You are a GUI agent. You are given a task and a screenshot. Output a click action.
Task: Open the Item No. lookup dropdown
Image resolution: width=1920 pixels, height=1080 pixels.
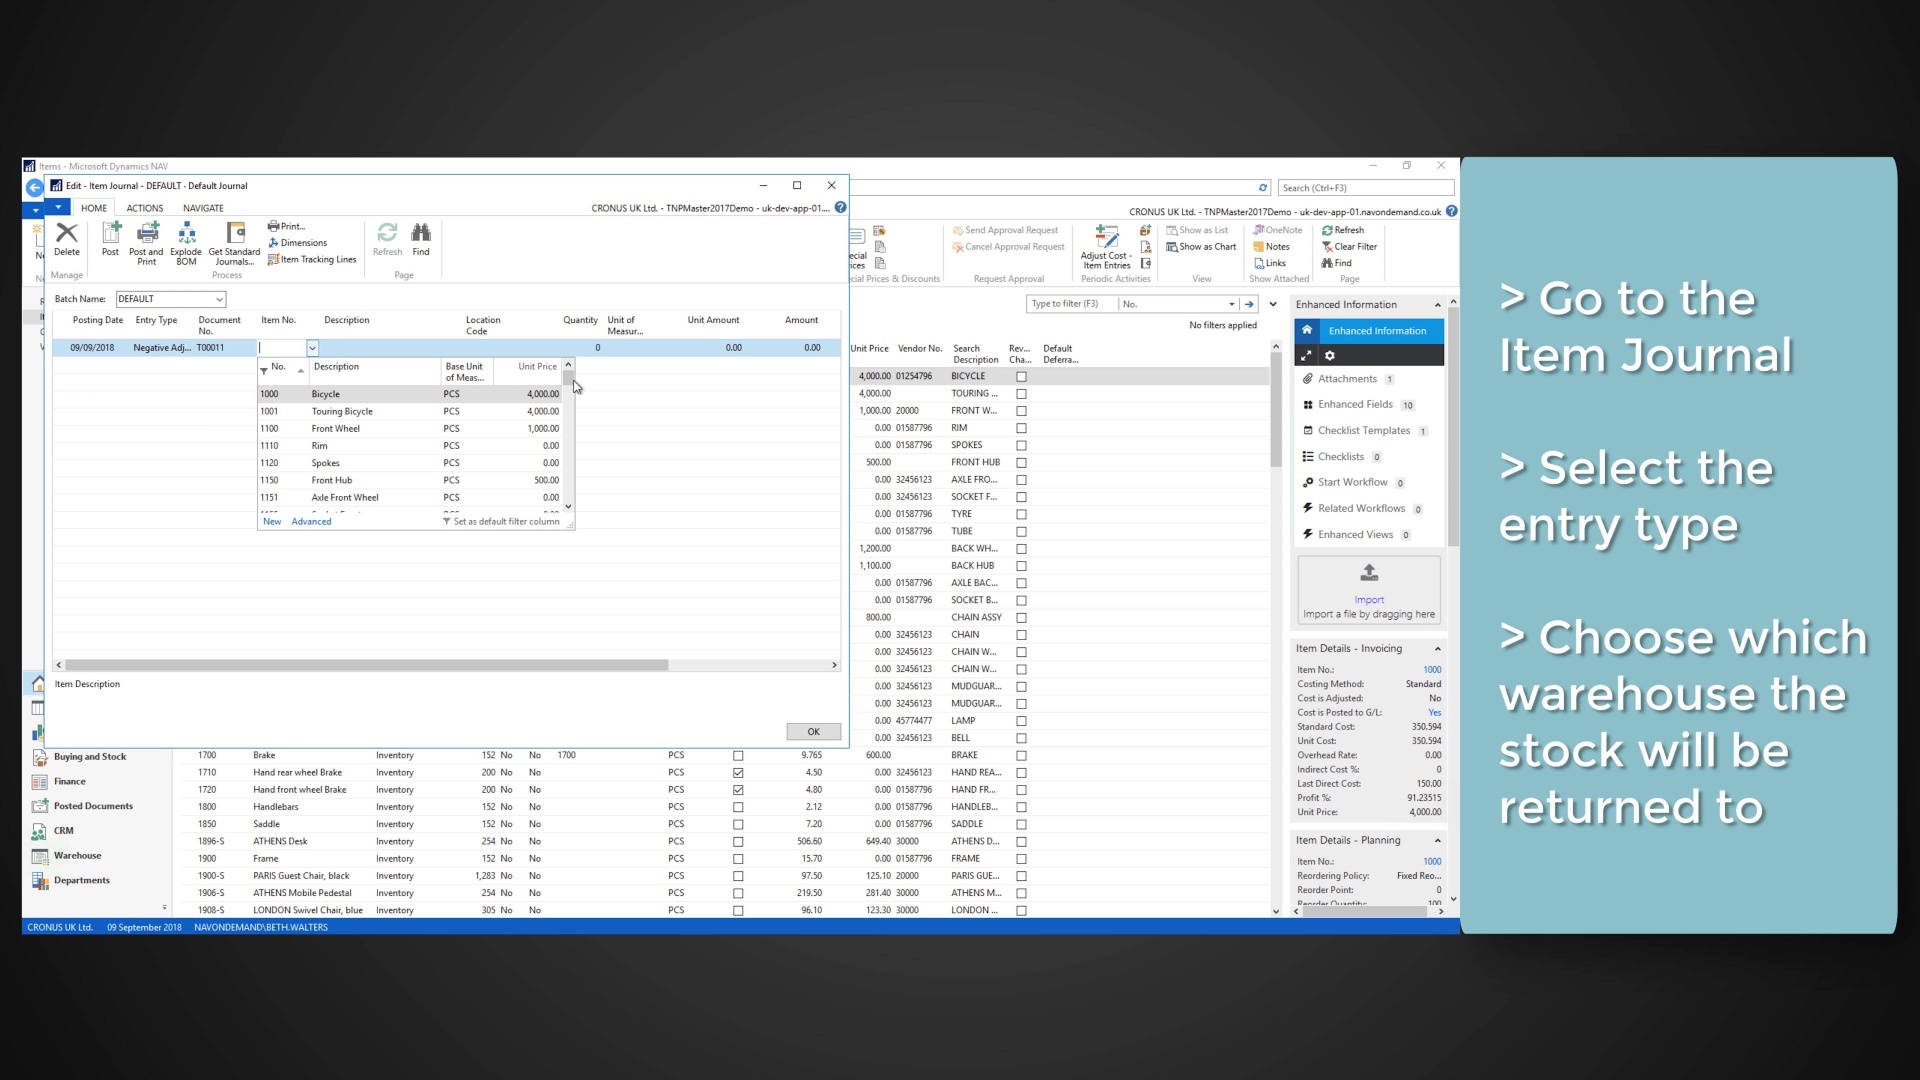[x=312, y=347]
